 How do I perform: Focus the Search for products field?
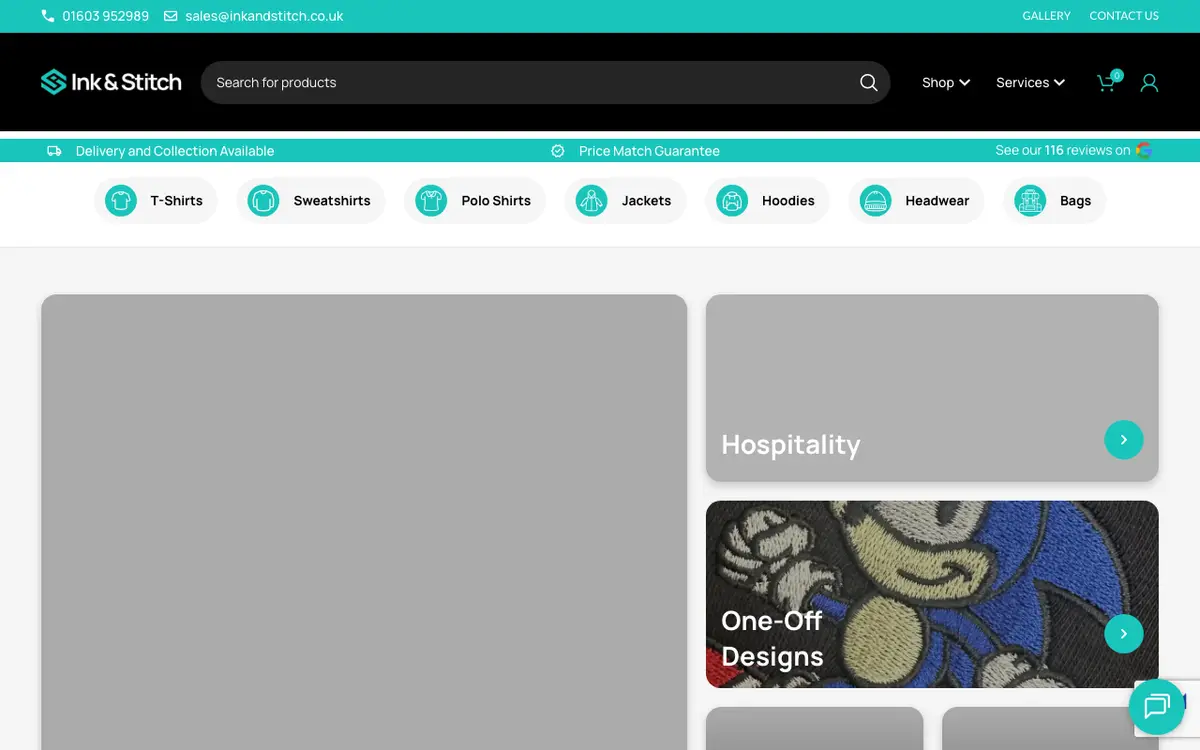[545, 82]
